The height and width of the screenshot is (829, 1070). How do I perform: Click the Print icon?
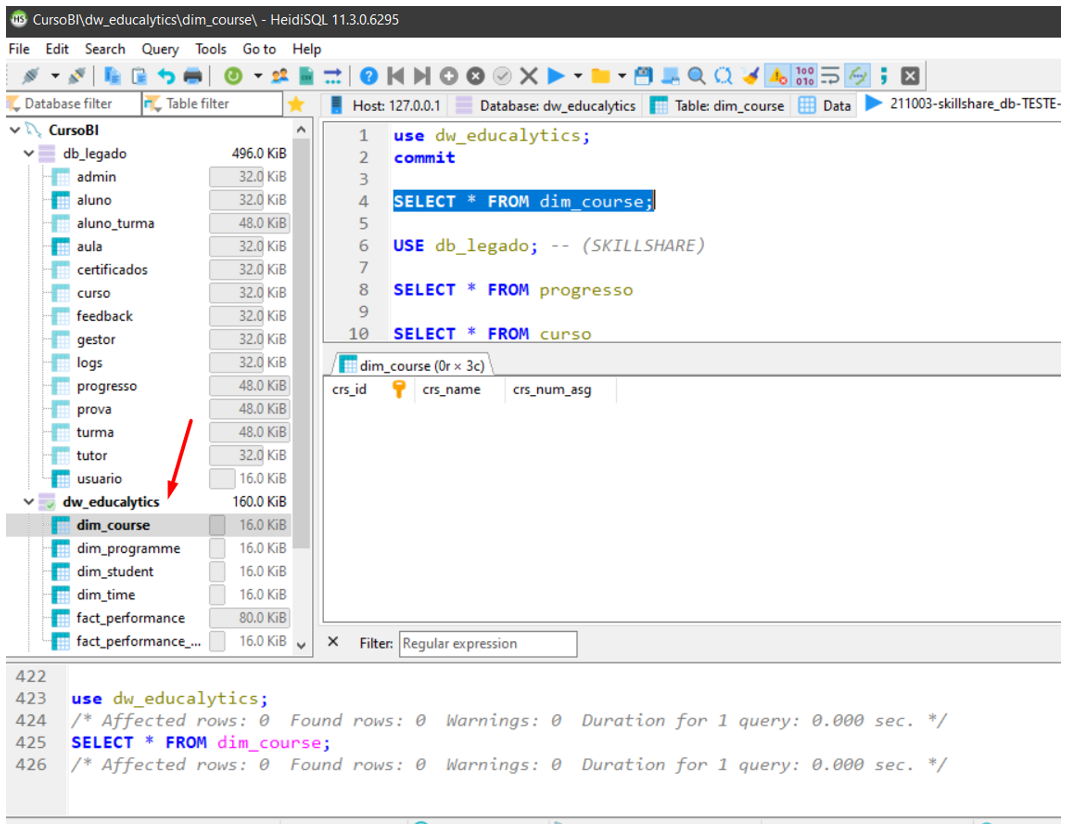tap(193, 76)
